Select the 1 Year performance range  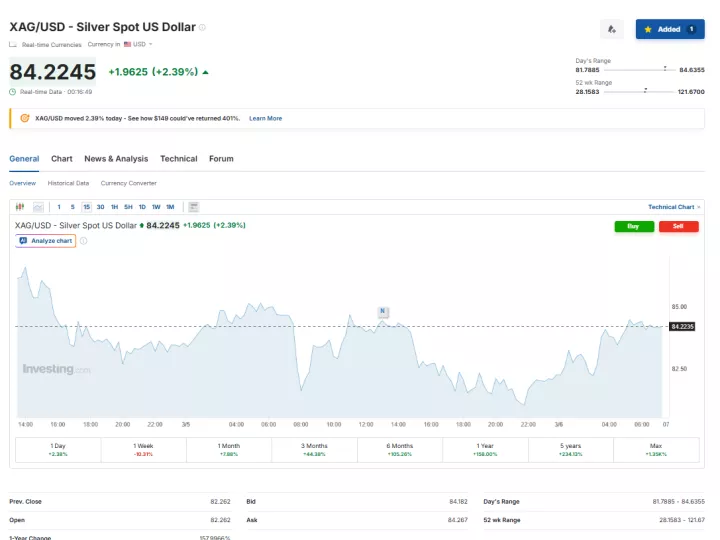click(485, 449)
